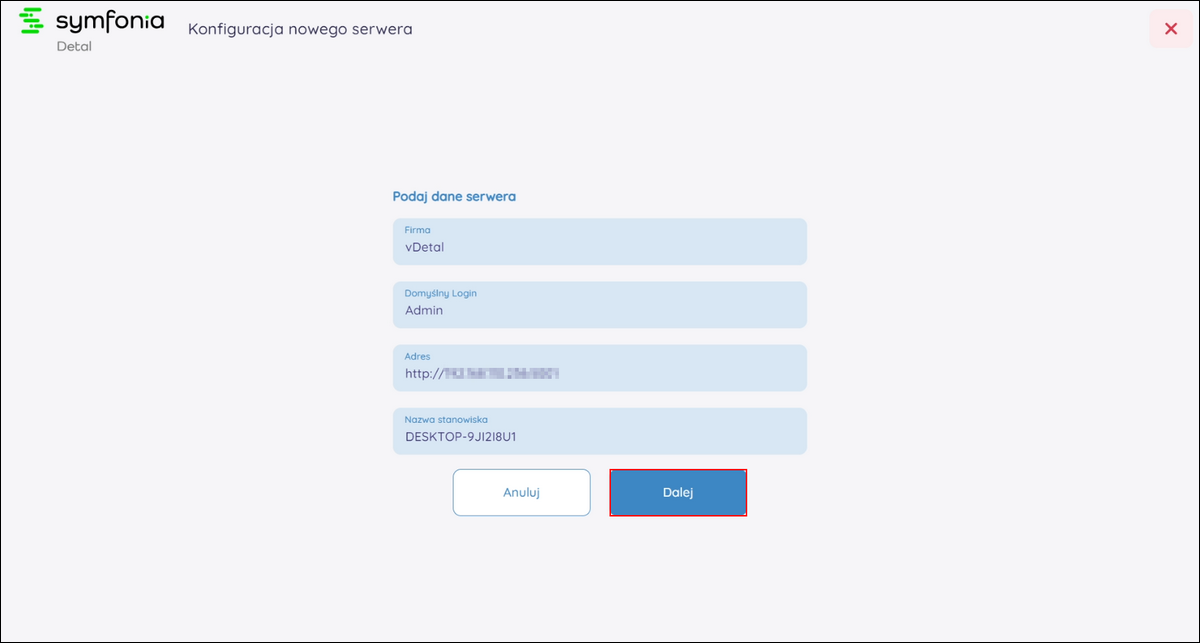Close the server configuration window with the red X

click(1171, 29)
